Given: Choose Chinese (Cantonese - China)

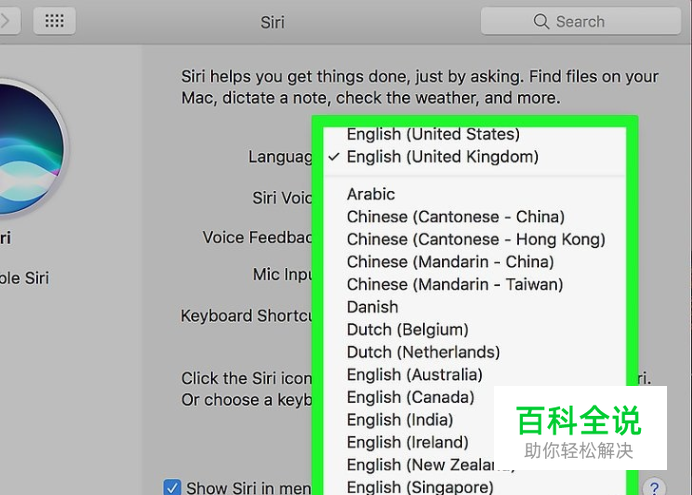Looking at the screenshot, I should pos(474,217).
